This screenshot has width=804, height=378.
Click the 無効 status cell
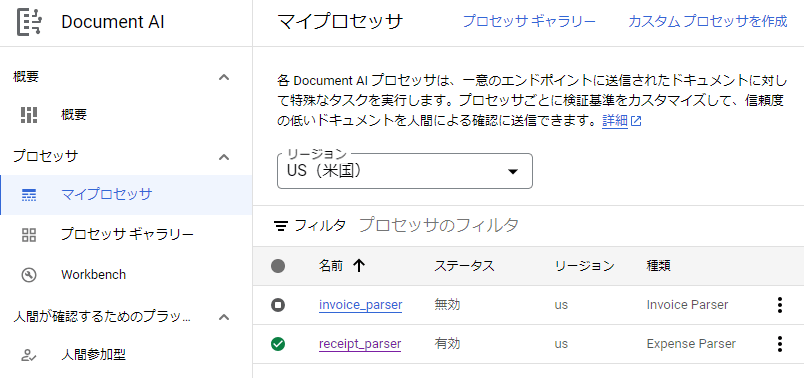point(447,305)
